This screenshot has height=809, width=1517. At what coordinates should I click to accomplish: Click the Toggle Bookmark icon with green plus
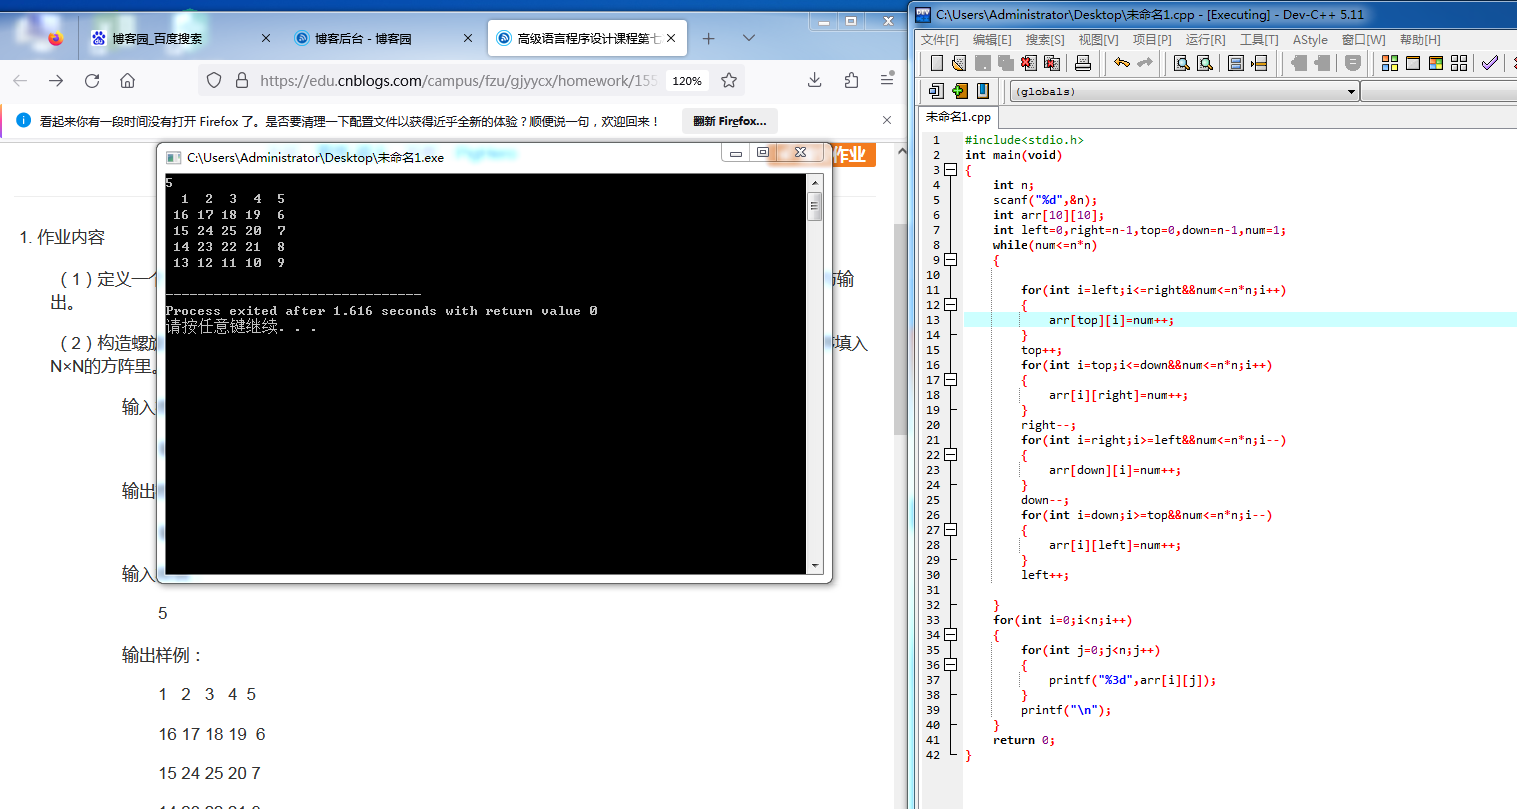click(x=960, y=91)
